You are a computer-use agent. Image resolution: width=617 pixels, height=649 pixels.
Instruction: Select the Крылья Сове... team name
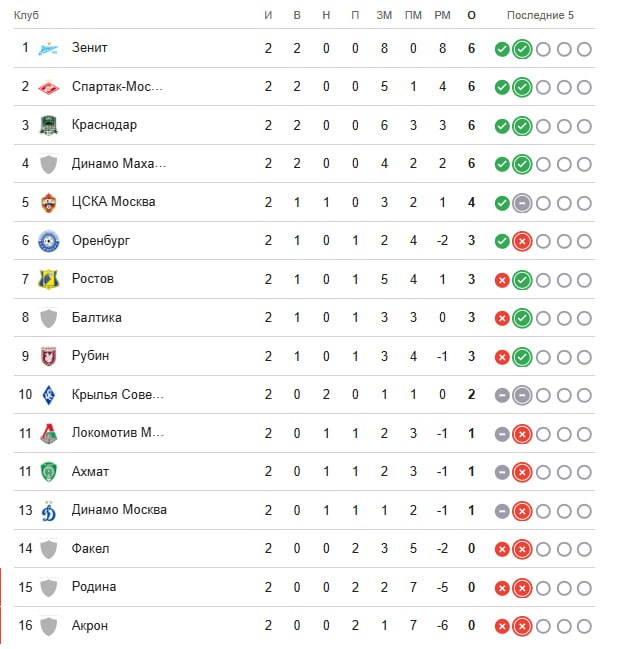(118, 394)
